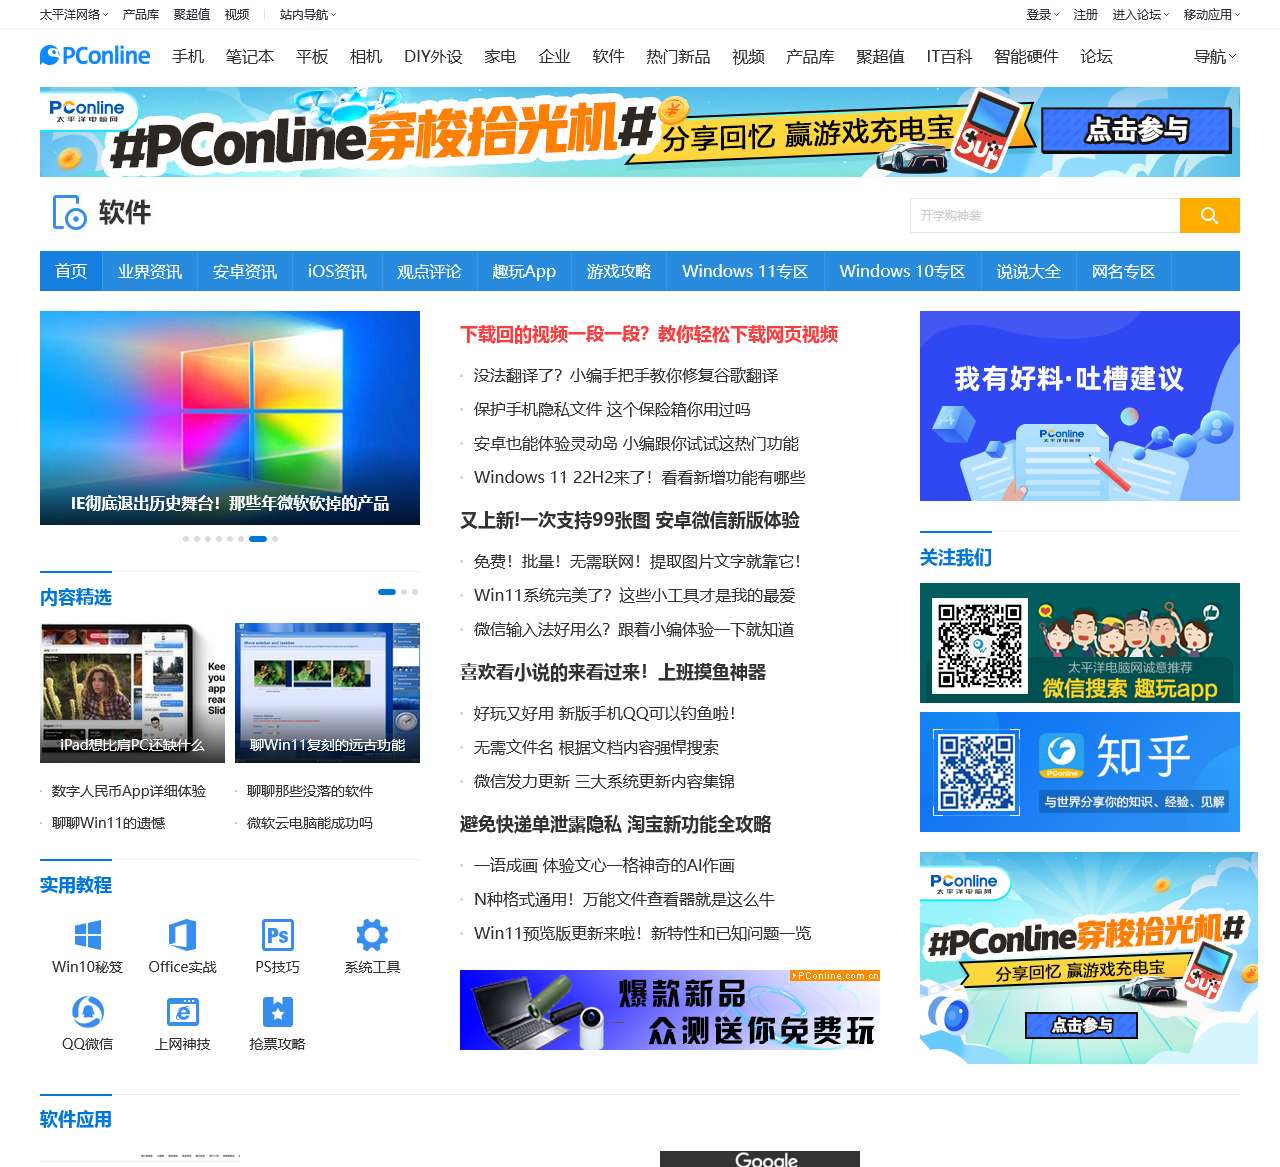Click 点击参与 on sidebar 拾光机 banner

(x=1081, y=1025)
